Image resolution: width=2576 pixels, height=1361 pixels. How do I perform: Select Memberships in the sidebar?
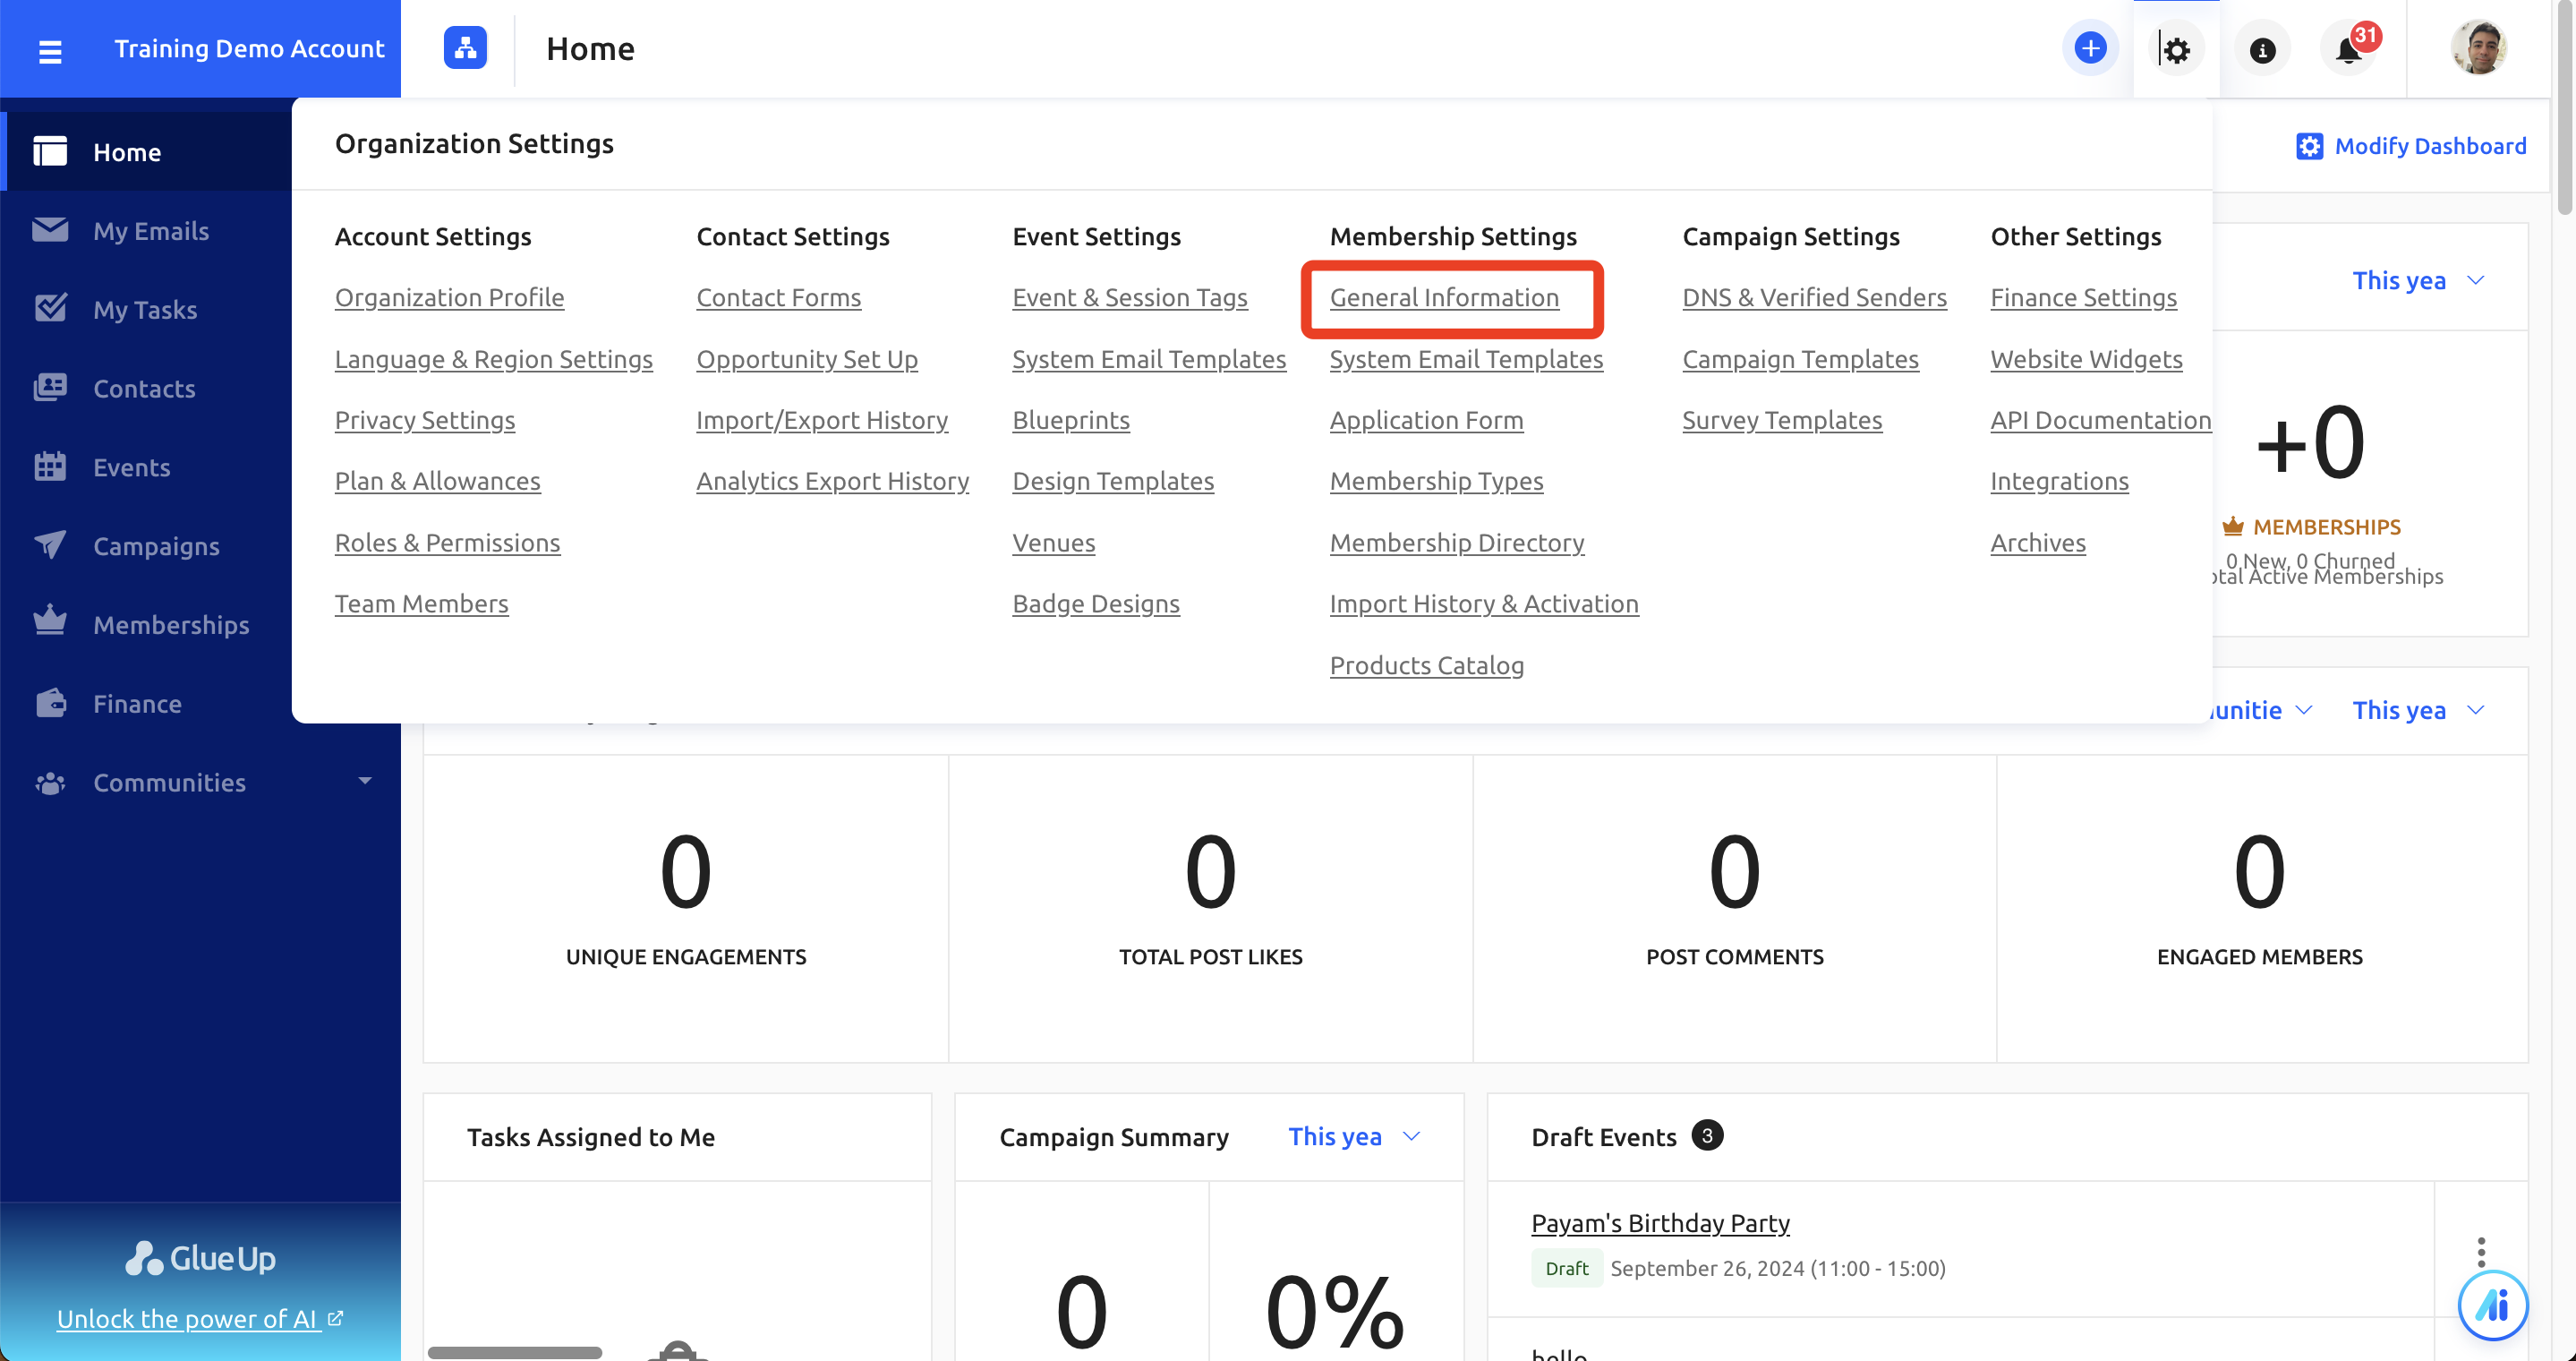click(x=171, y=625)
